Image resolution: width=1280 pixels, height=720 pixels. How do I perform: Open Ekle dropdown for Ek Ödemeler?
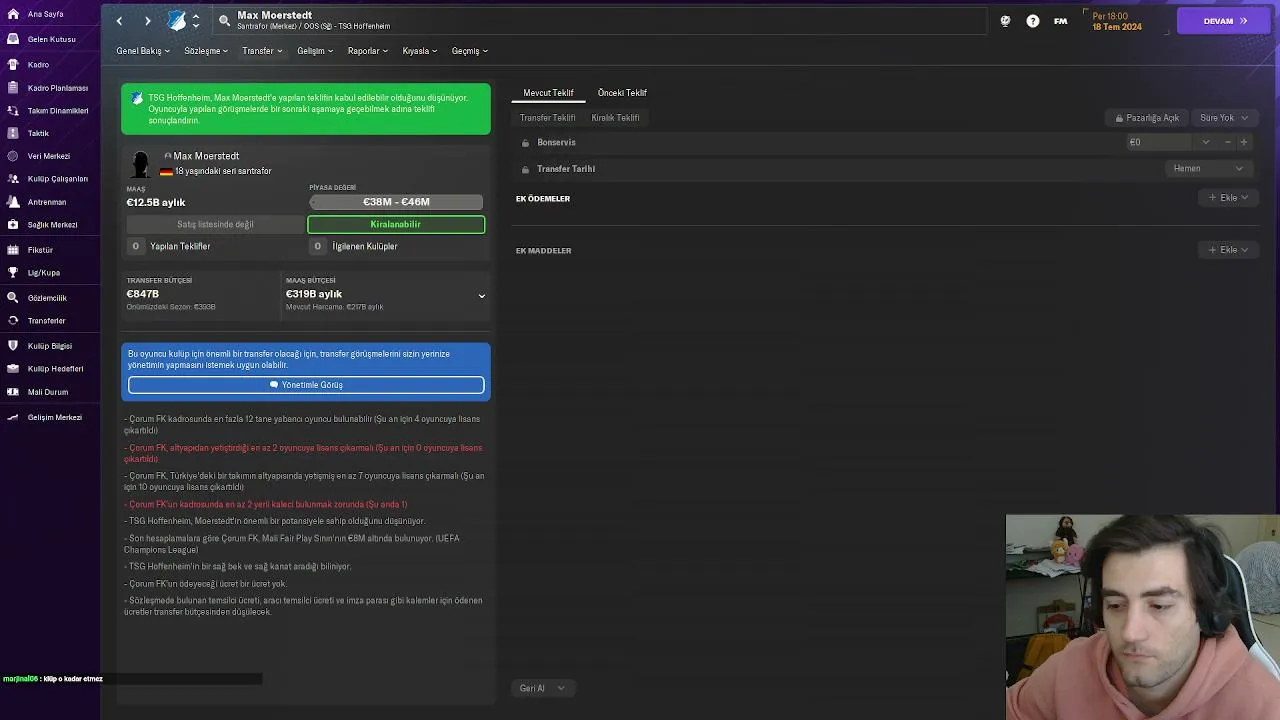(x=1228, y=198)
